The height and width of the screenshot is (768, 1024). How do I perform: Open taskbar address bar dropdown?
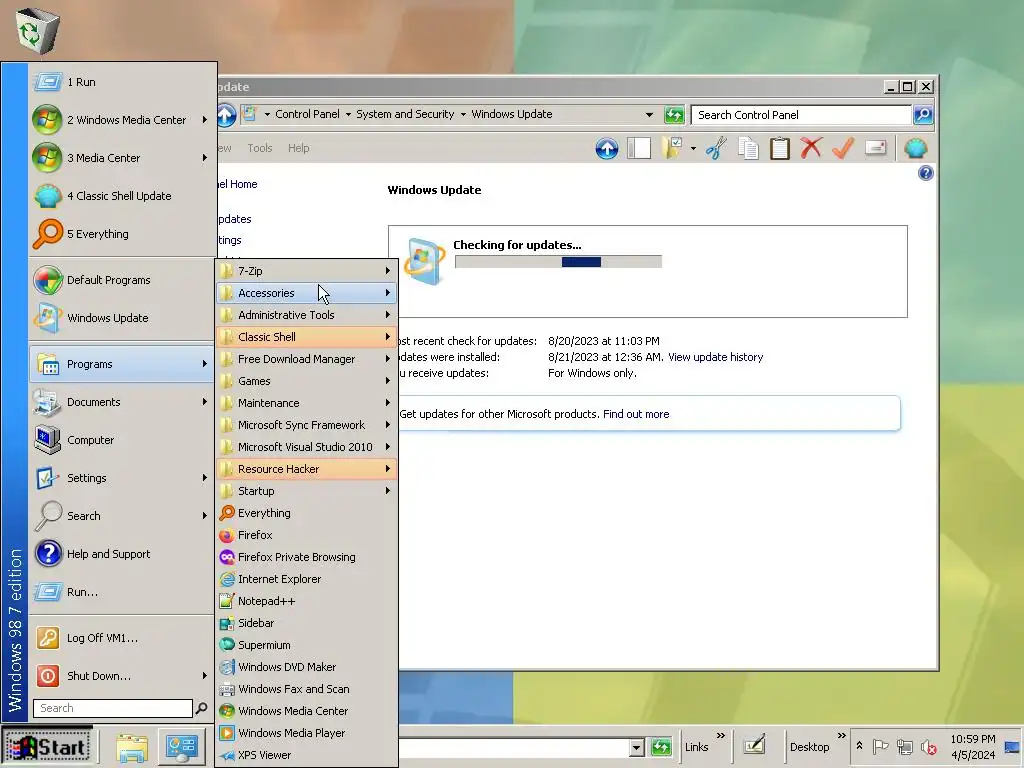point(636,747)
